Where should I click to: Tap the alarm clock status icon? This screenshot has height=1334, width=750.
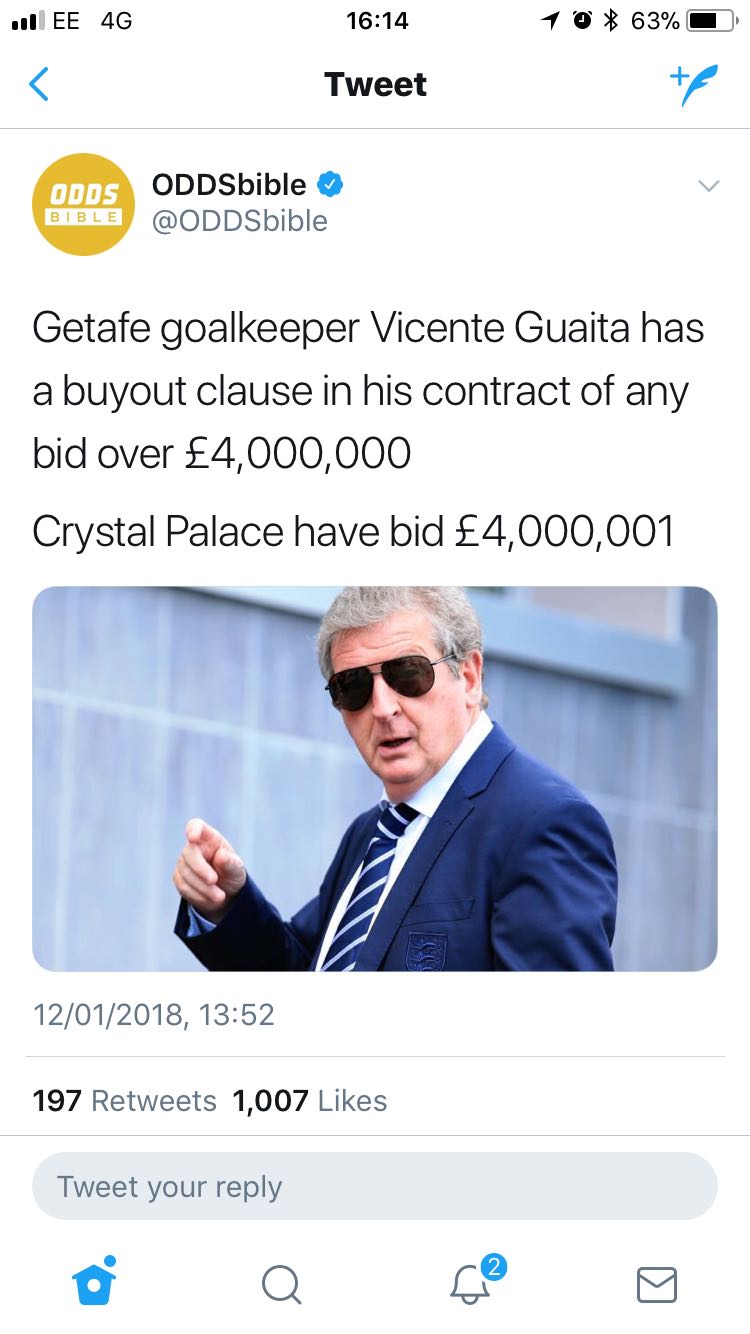coord(580,21)
